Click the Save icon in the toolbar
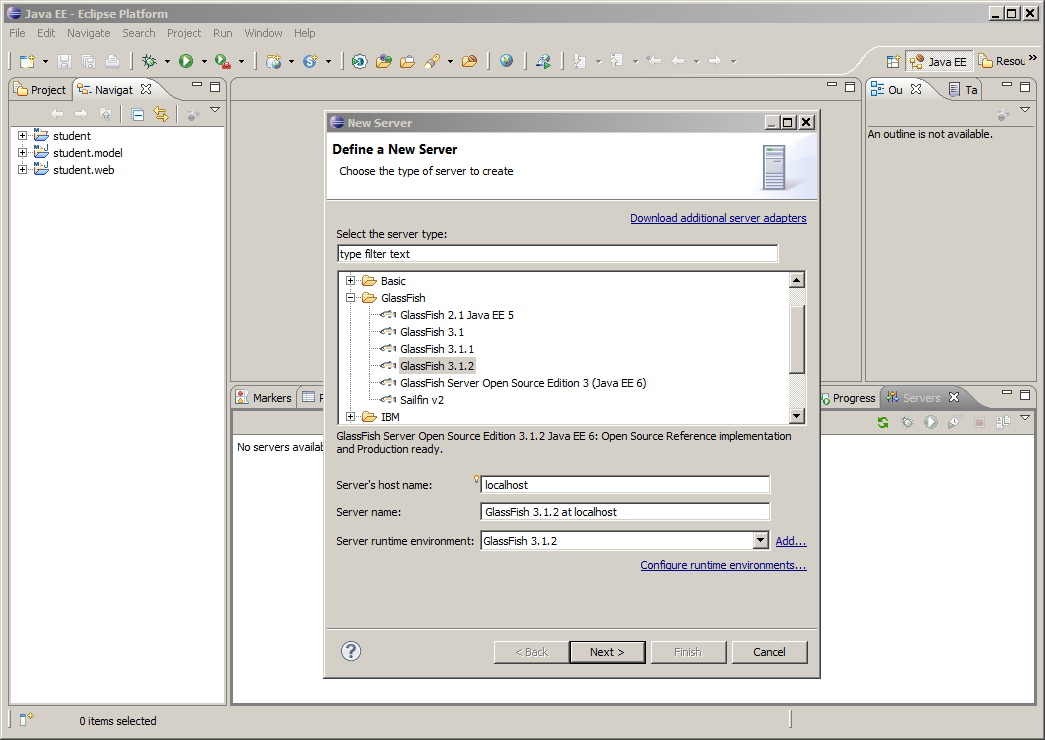This screenshot has width=1045, height=740. 64,61
